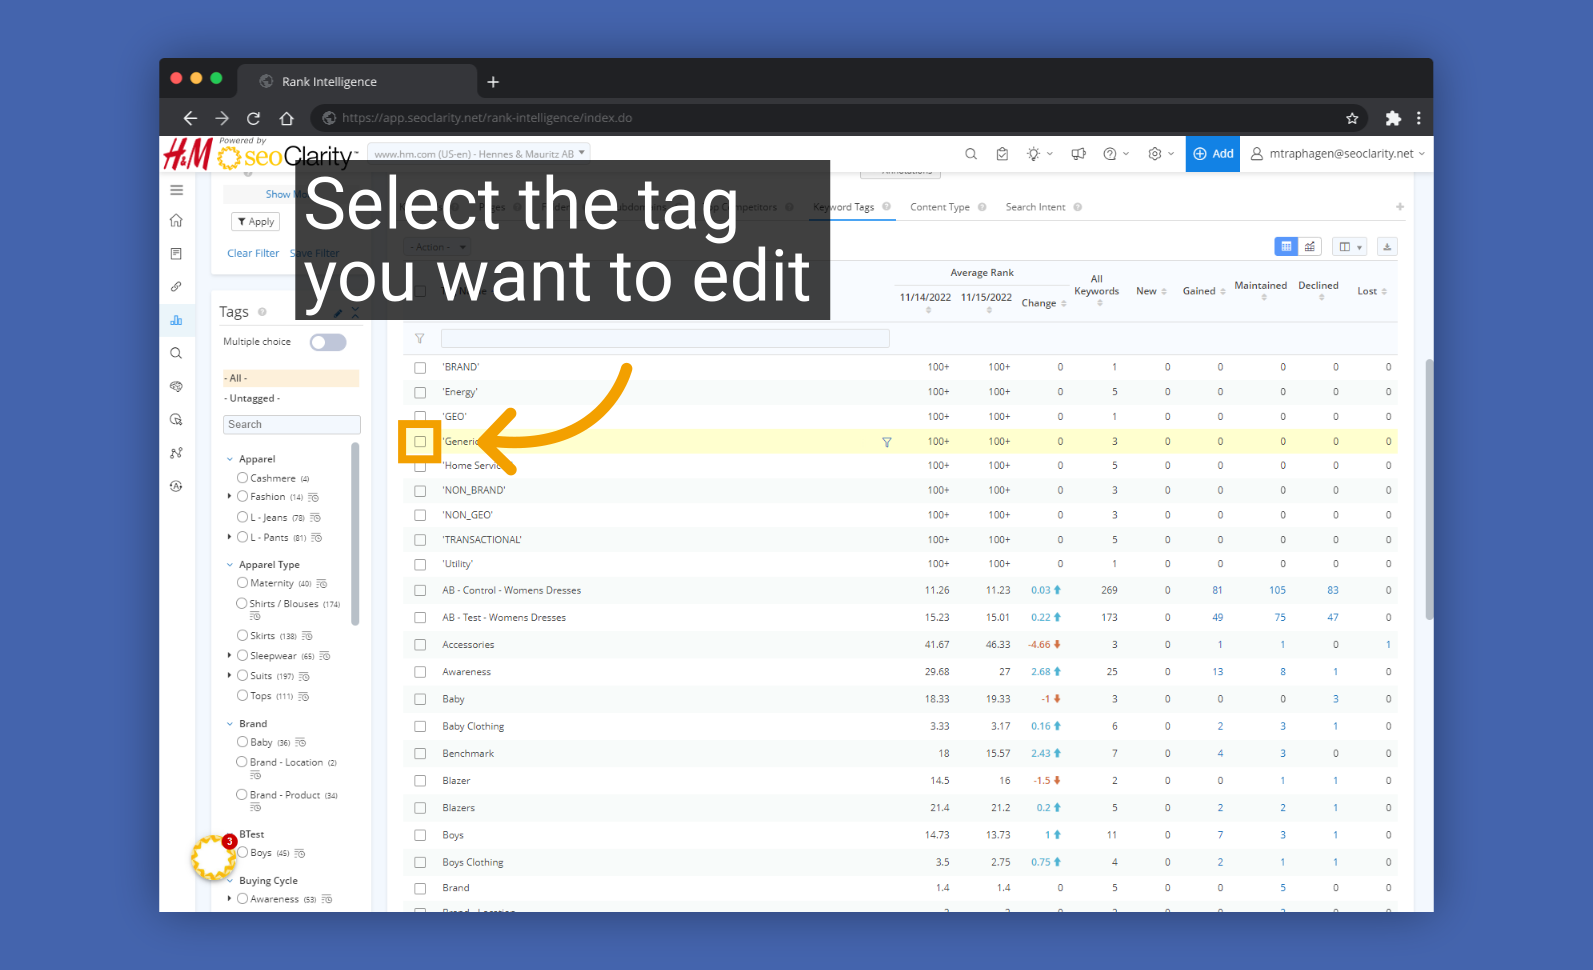Toggle the Multiple choice switch
This screenshot has width=1593, height=970.
point(328,343)
